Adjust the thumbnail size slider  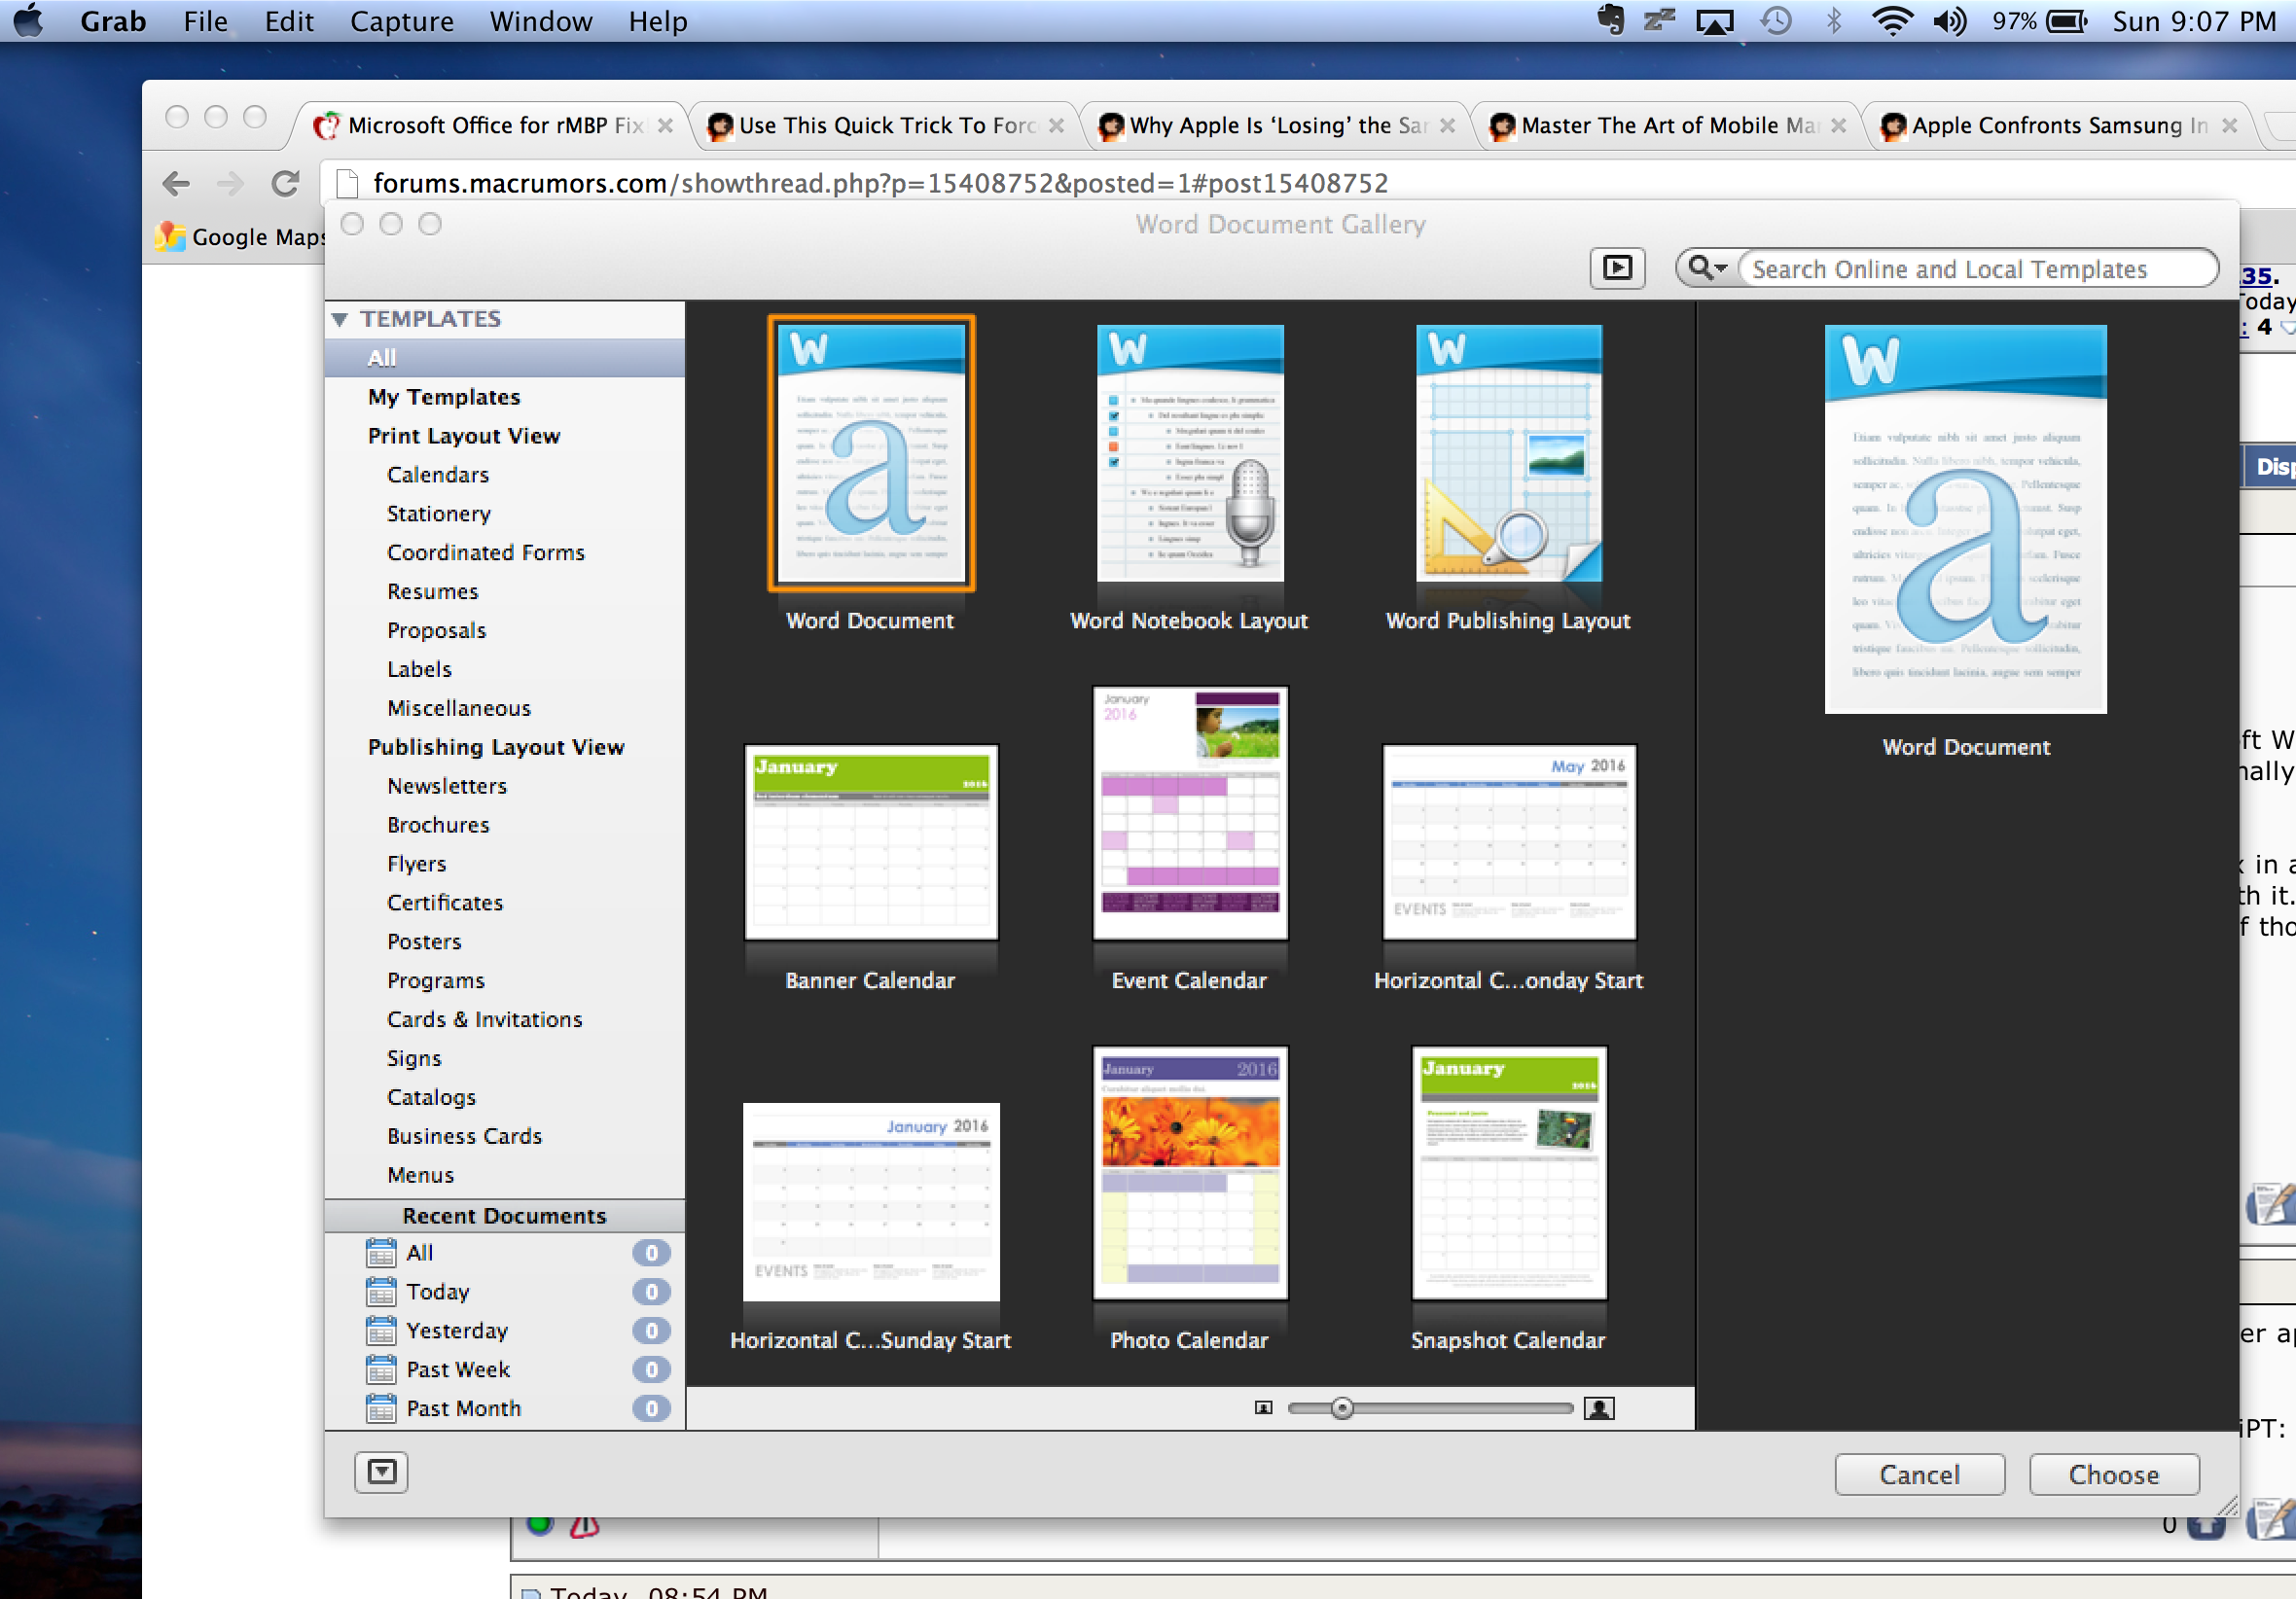(x=1342, y=1408)
